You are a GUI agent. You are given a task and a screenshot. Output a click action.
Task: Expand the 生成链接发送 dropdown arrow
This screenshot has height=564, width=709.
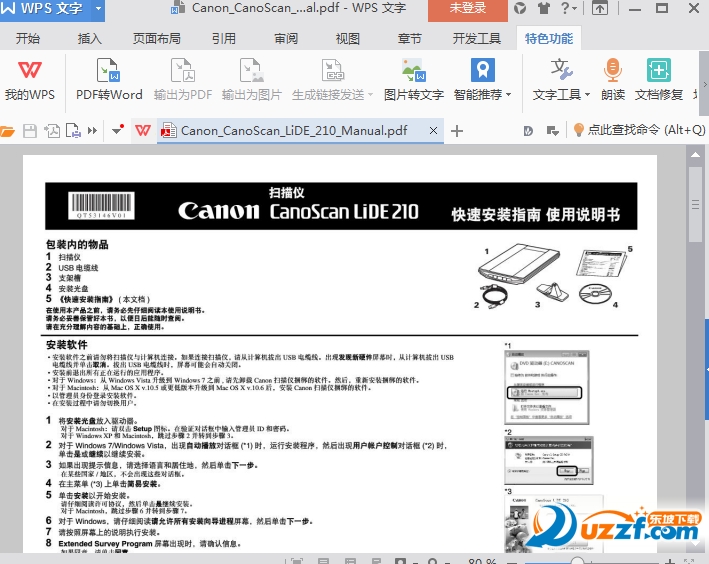pos(370,95)
